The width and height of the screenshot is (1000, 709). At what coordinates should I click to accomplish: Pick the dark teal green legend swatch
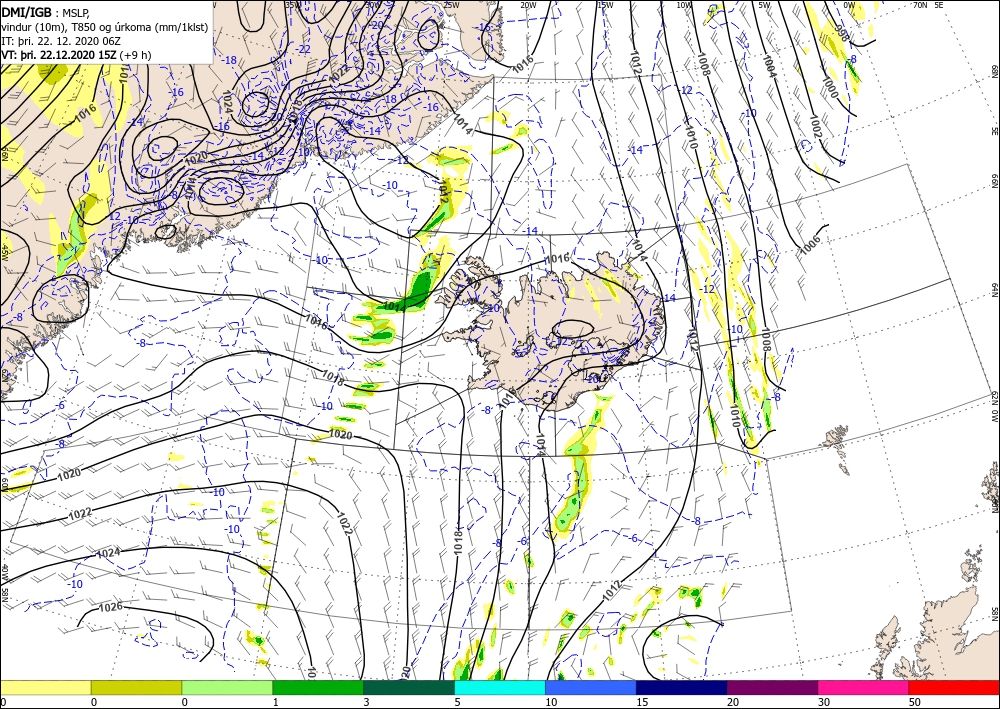click(409, 687)
